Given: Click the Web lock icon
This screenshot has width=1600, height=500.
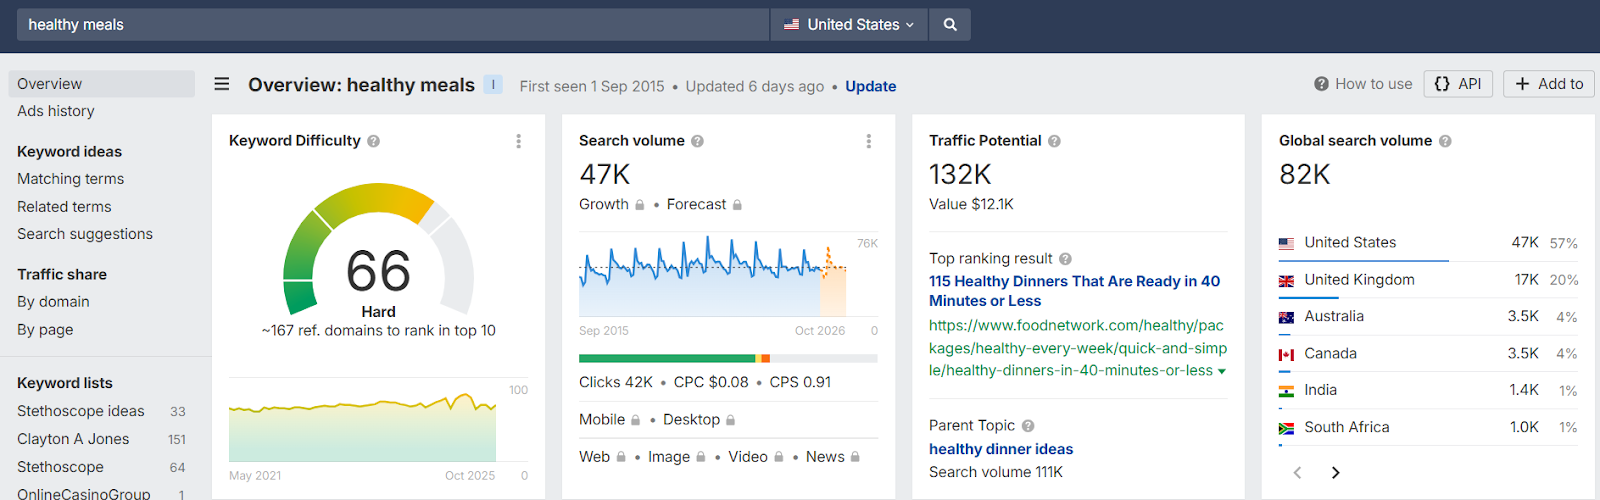Looking at the screenshot, I should click(621, 457).
